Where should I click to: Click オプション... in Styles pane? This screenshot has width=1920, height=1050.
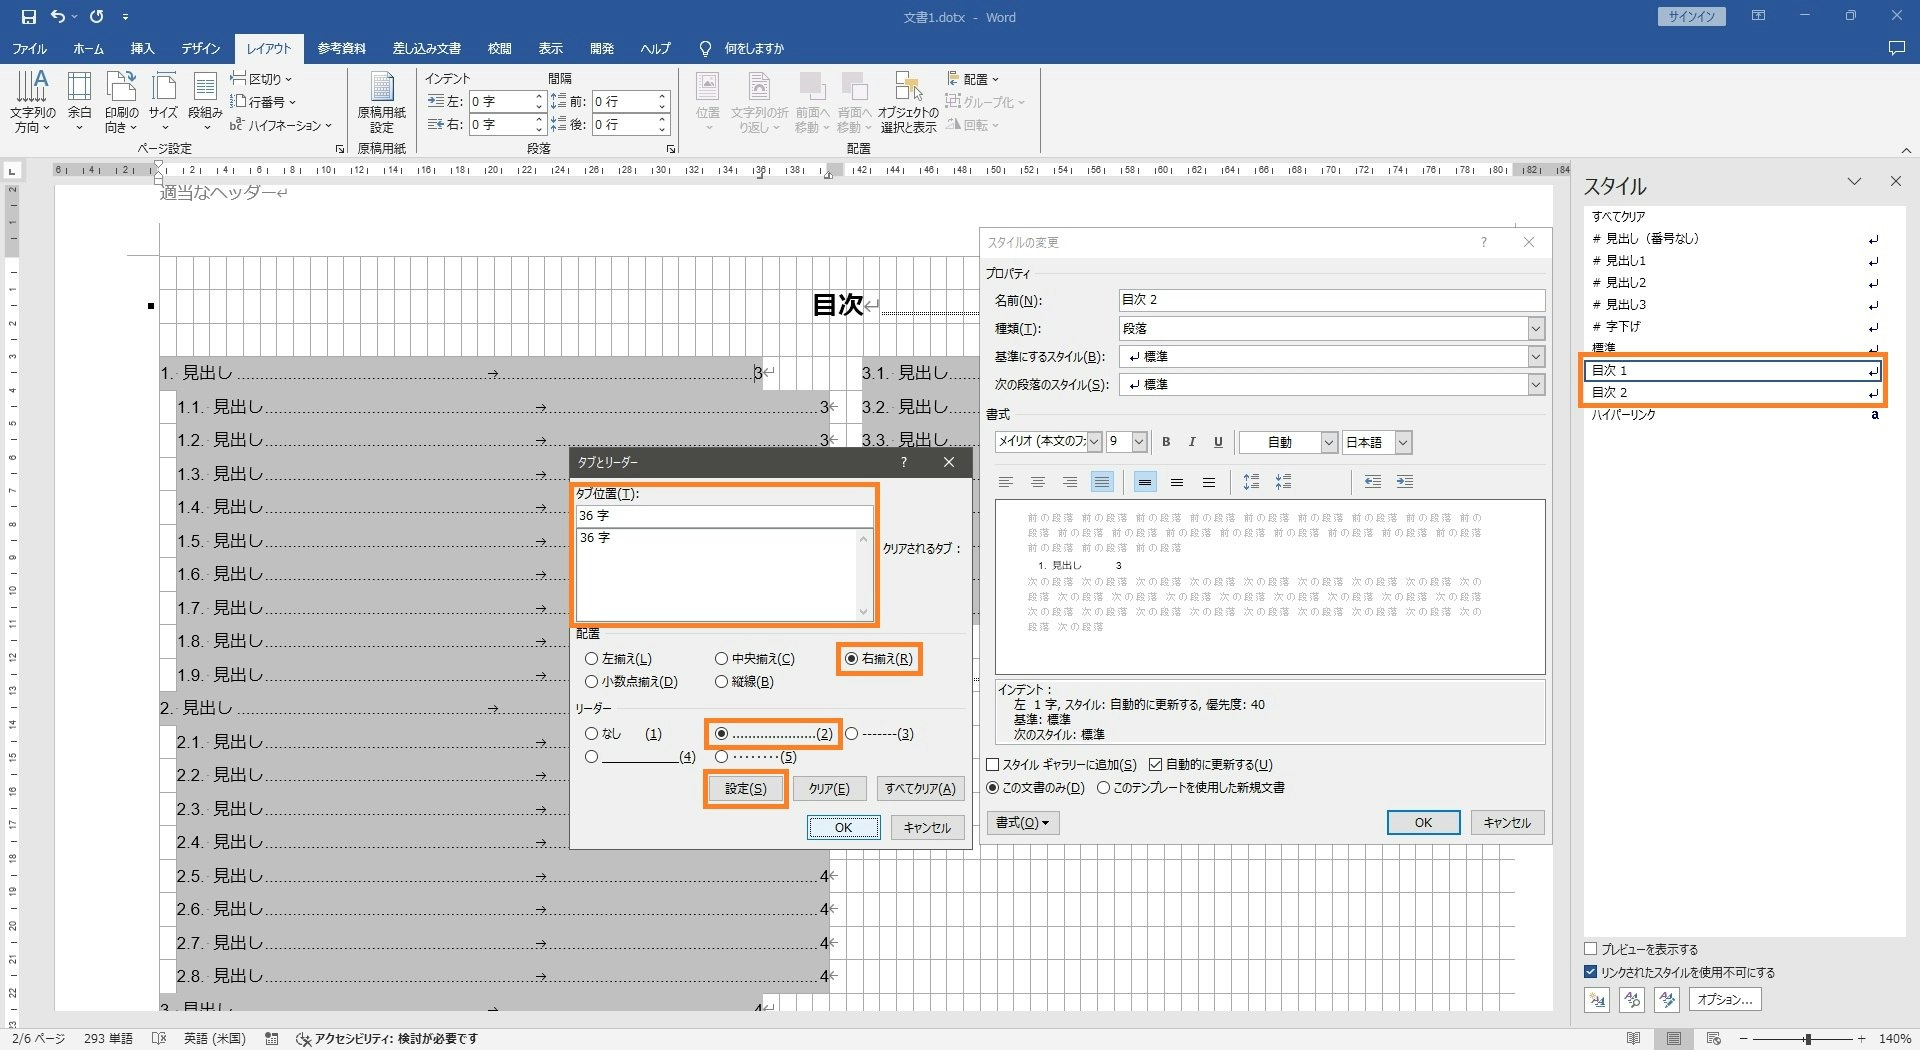coord(1725,999)
